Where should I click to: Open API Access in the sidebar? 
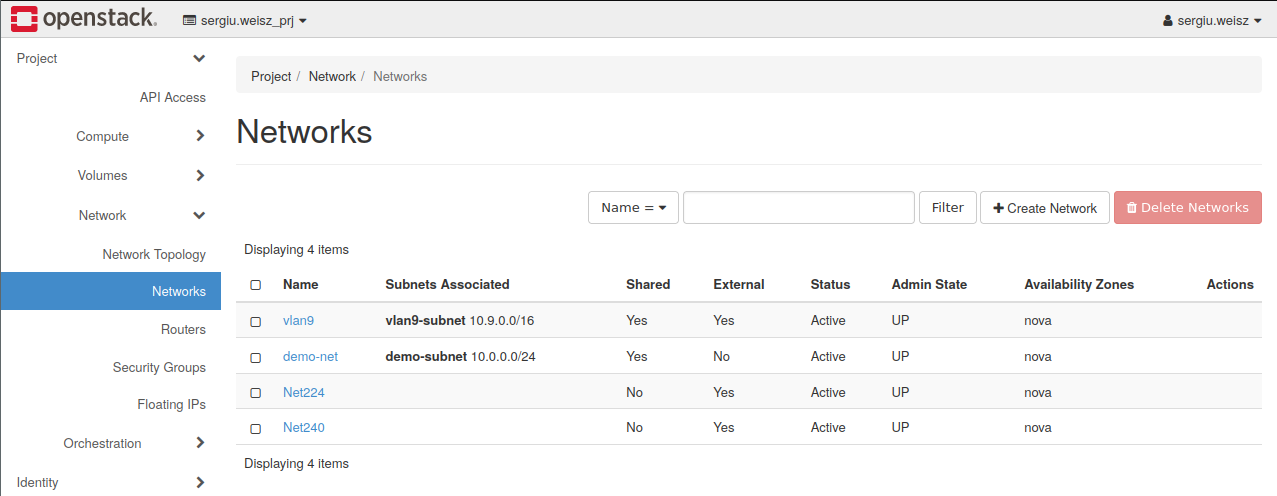pos(173,97)
